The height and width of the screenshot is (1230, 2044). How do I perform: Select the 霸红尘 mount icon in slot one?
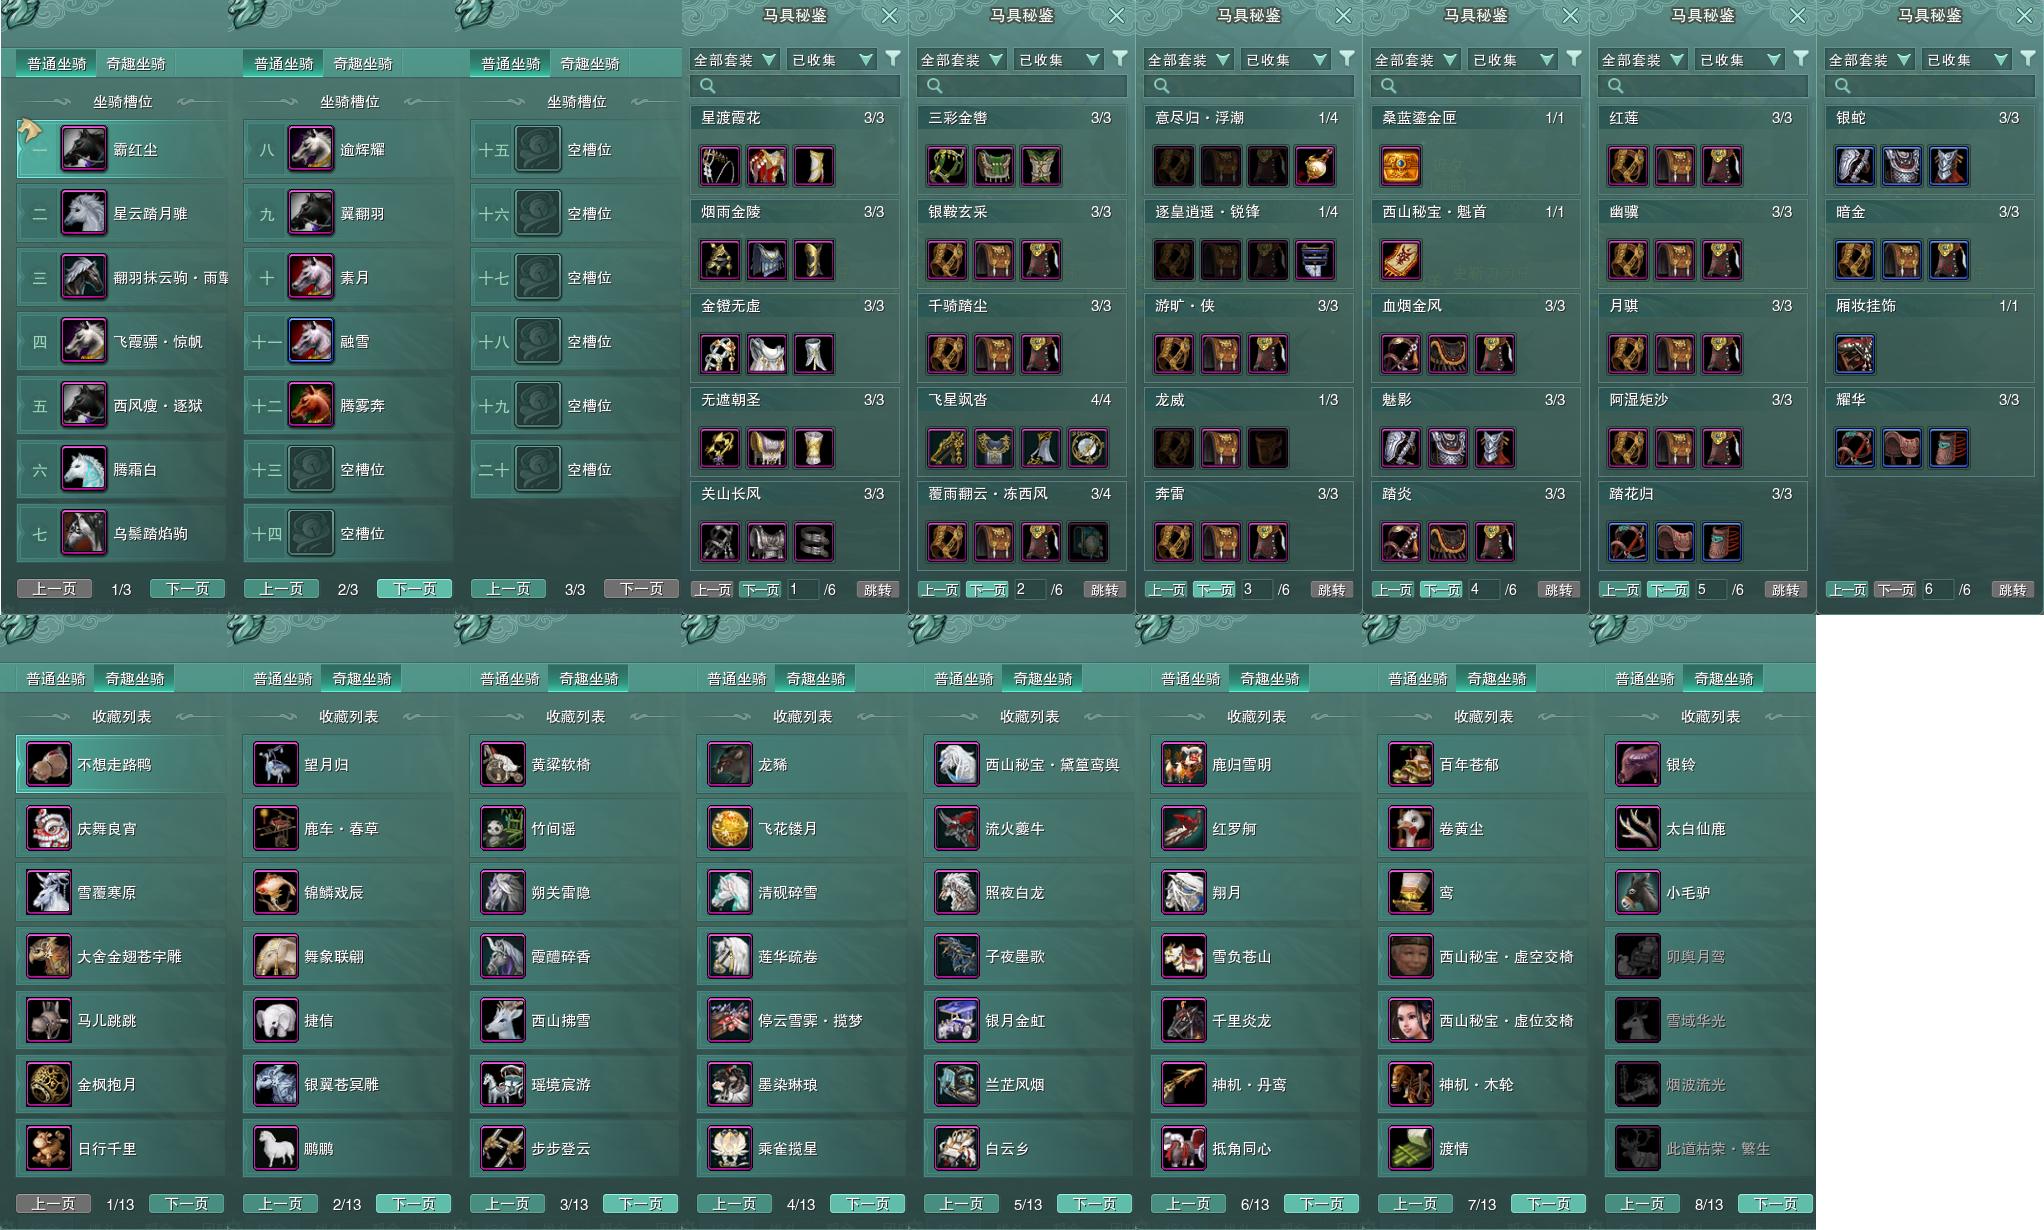[84, 149]
